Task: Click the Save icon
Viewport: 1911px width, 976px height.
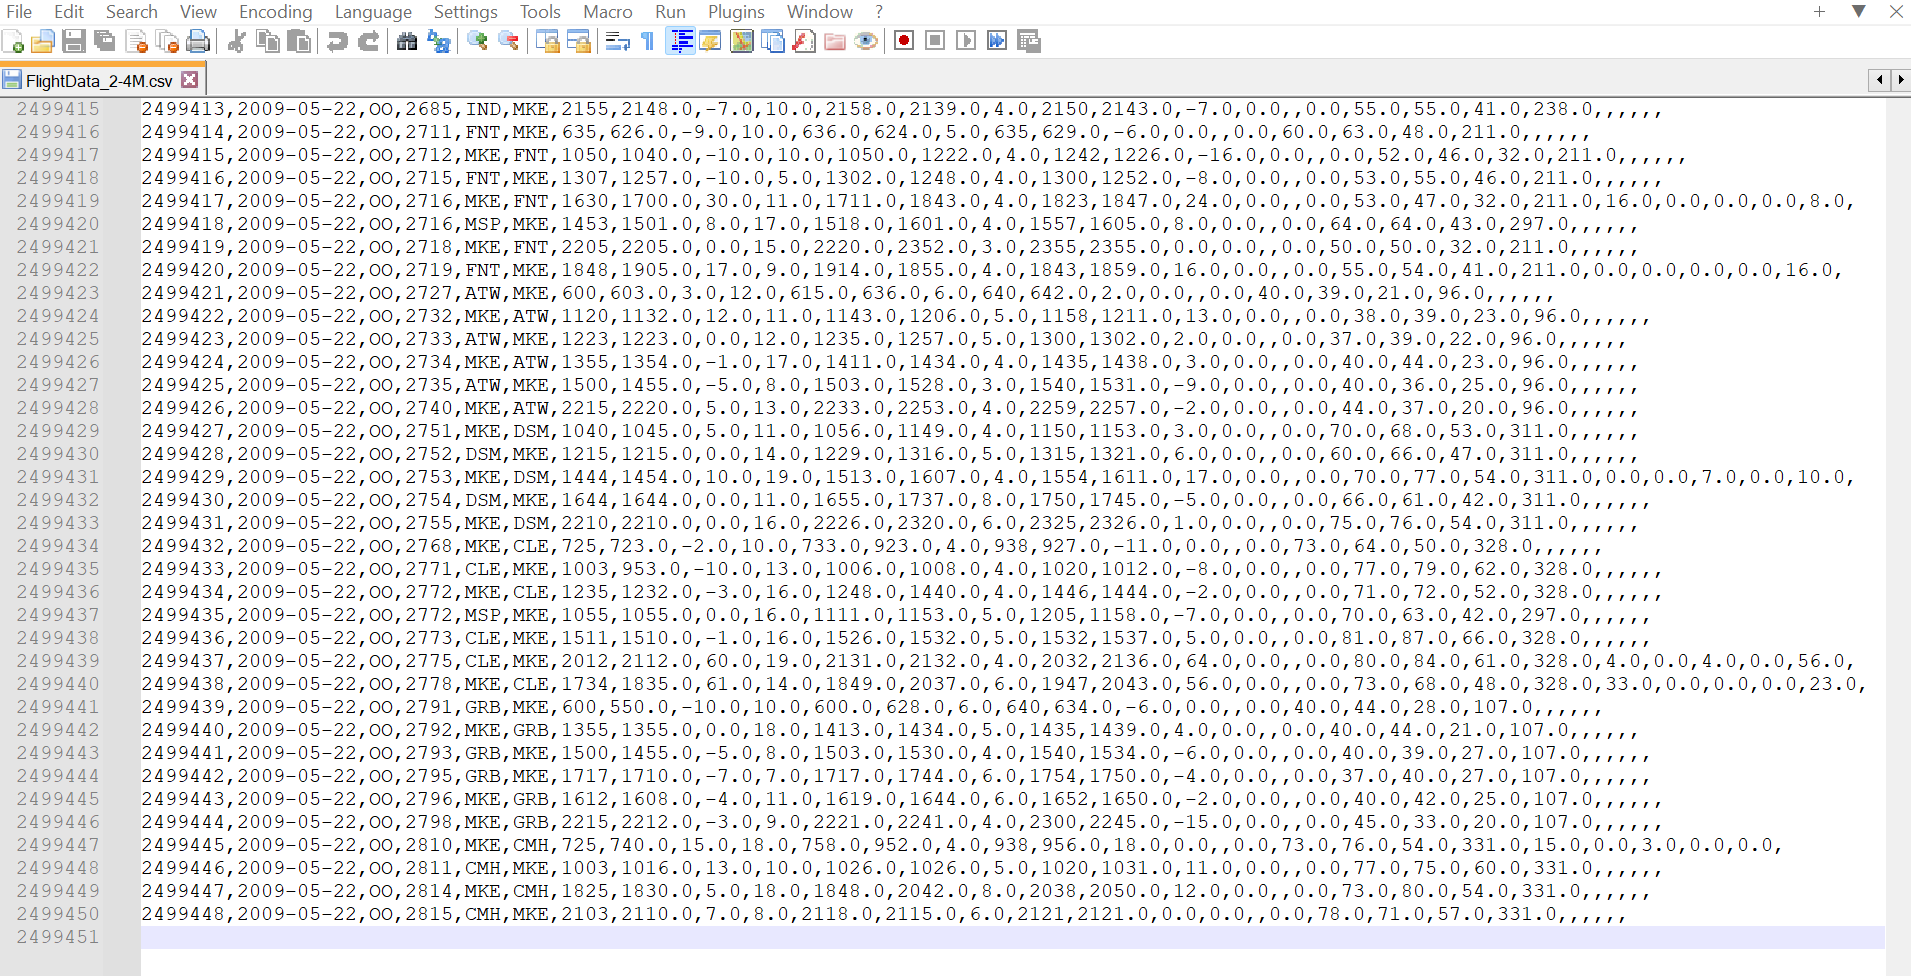Action: [x=74, y=41]
